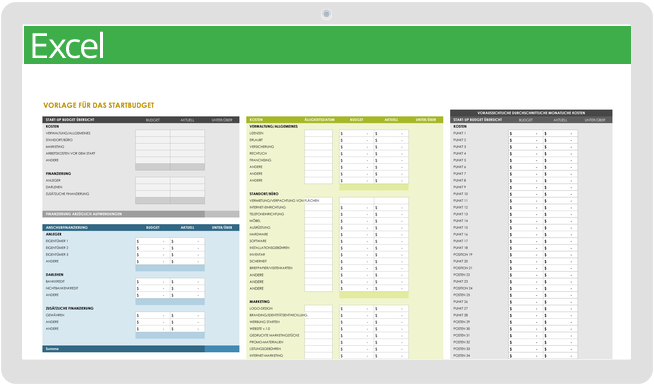Screen dimensions: 654x385
Task: Click the webcam dot atop the monitor frame
Action: (x=326, y=14)
